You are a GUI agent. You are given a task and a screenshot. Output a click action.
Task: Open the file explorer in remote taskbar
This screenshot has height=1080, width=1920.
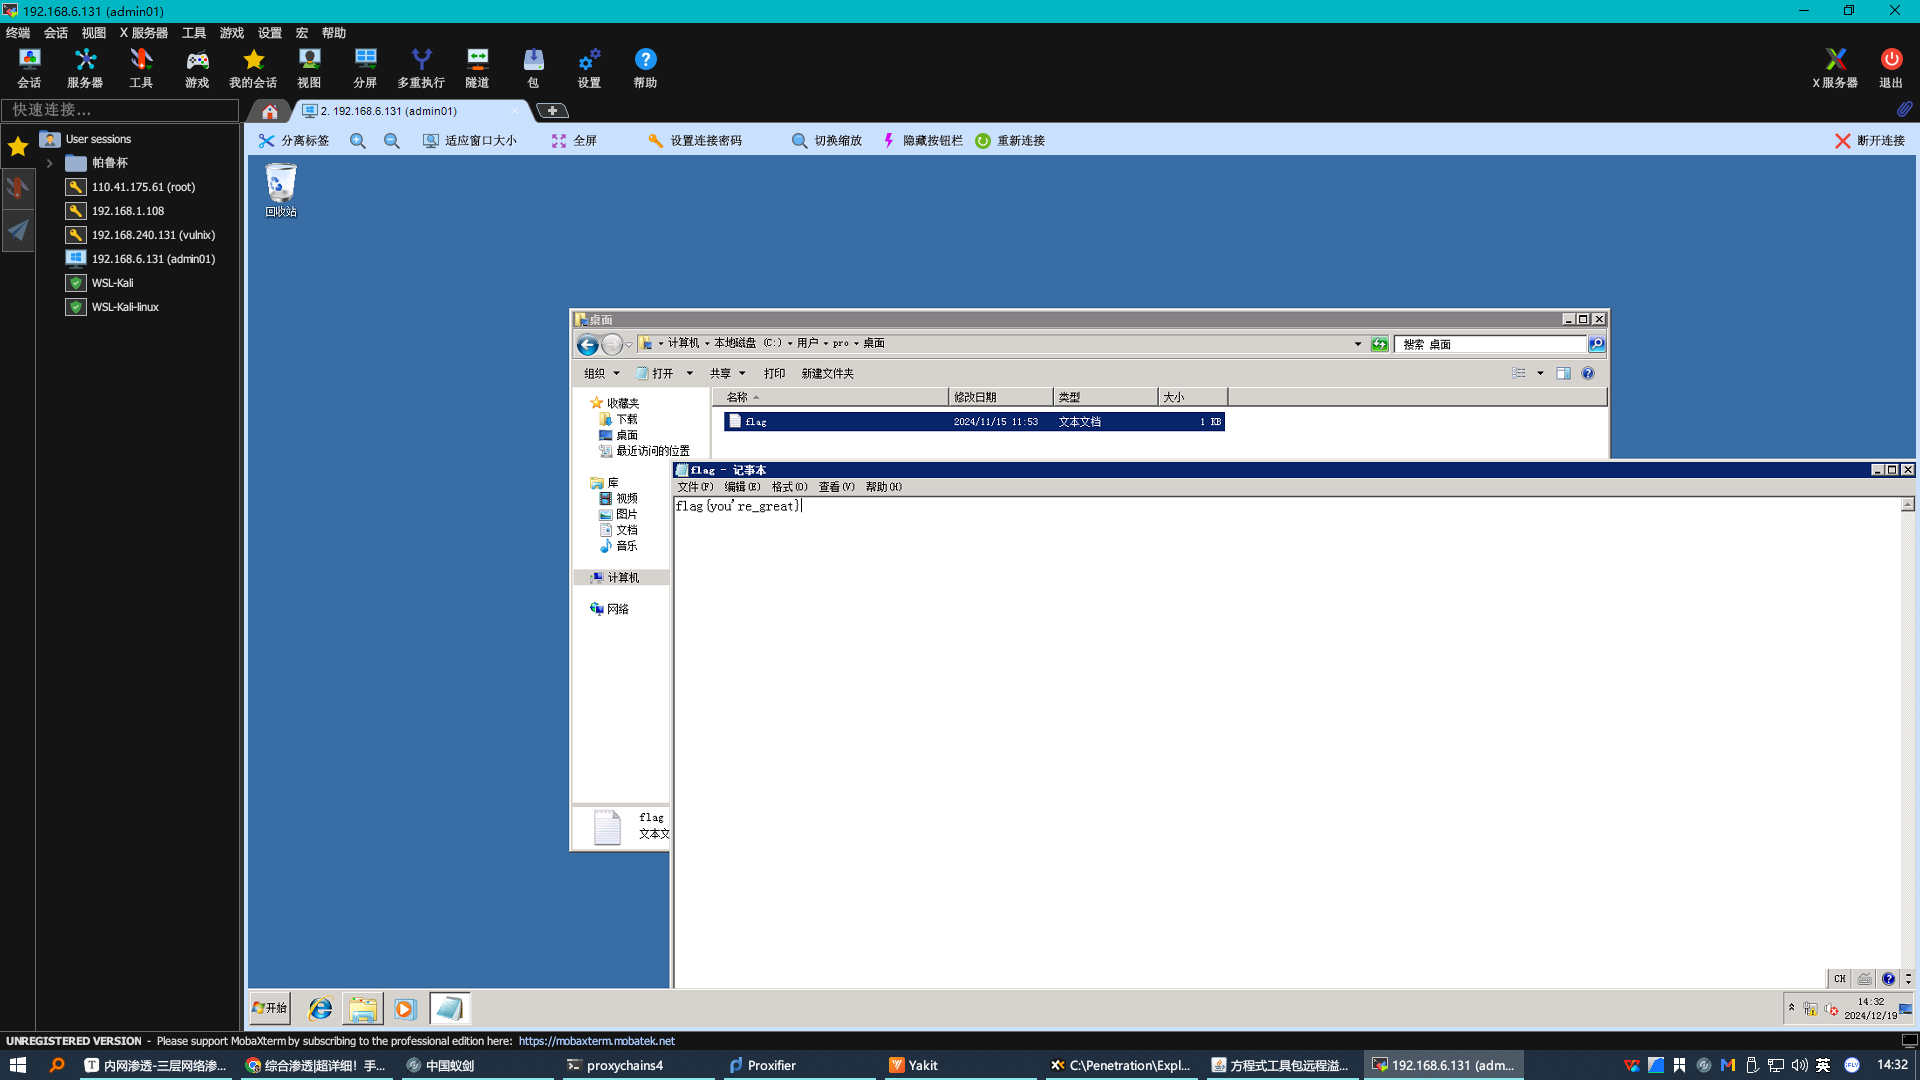pos(362,1009)
